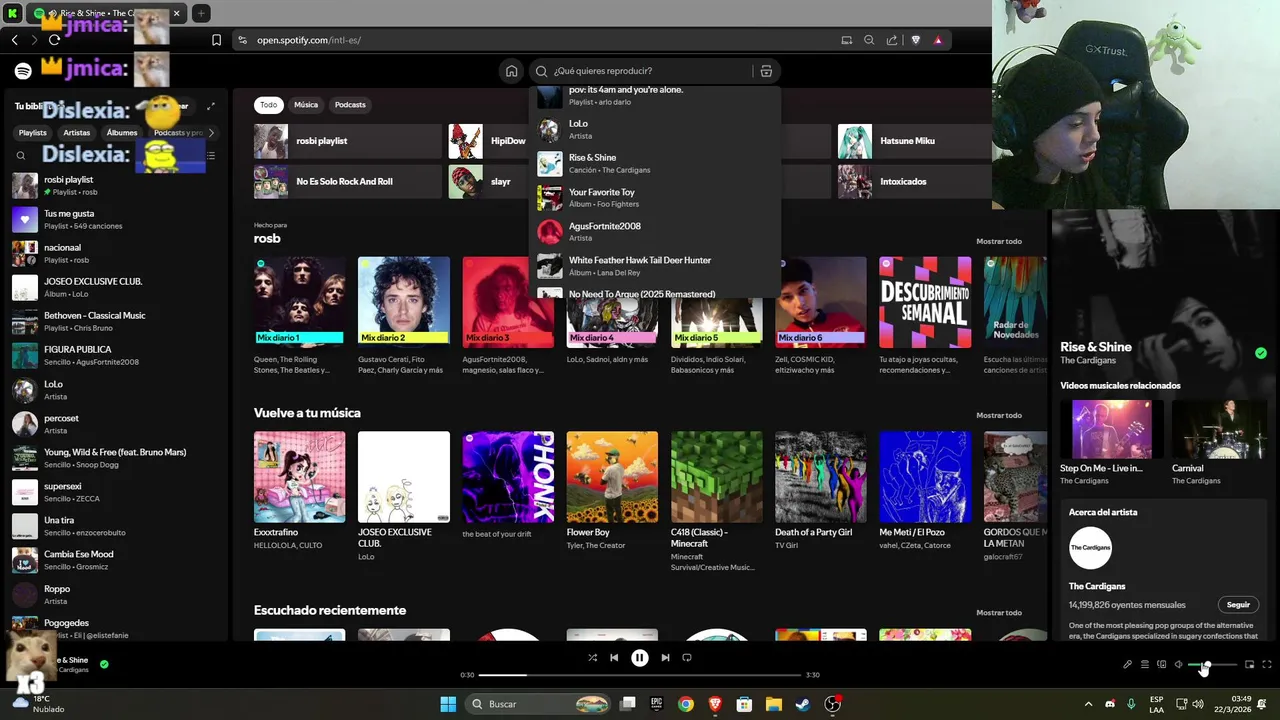The image size is (1280, 720).
Task: Play the Carnival music video thumbnail
Action: click(1218, 429)
